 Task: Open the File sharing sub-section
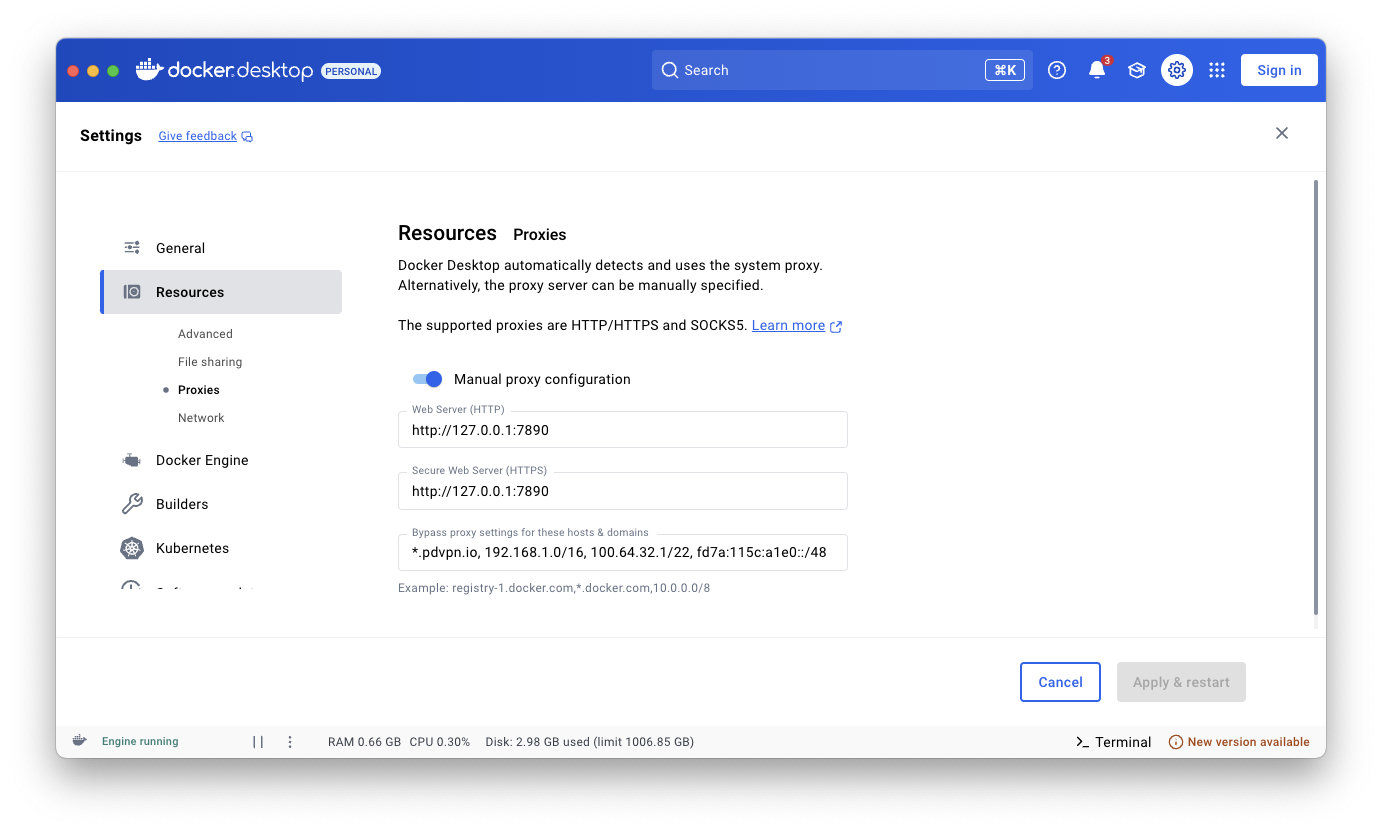210,362
